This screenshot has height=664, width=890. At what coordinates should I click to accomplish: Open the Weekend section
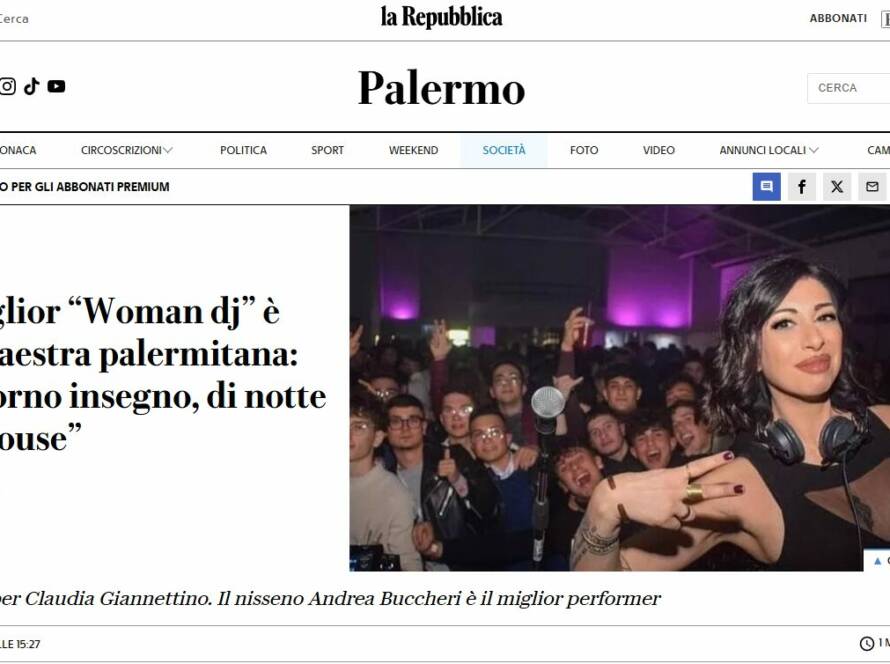tap(413, 150)
